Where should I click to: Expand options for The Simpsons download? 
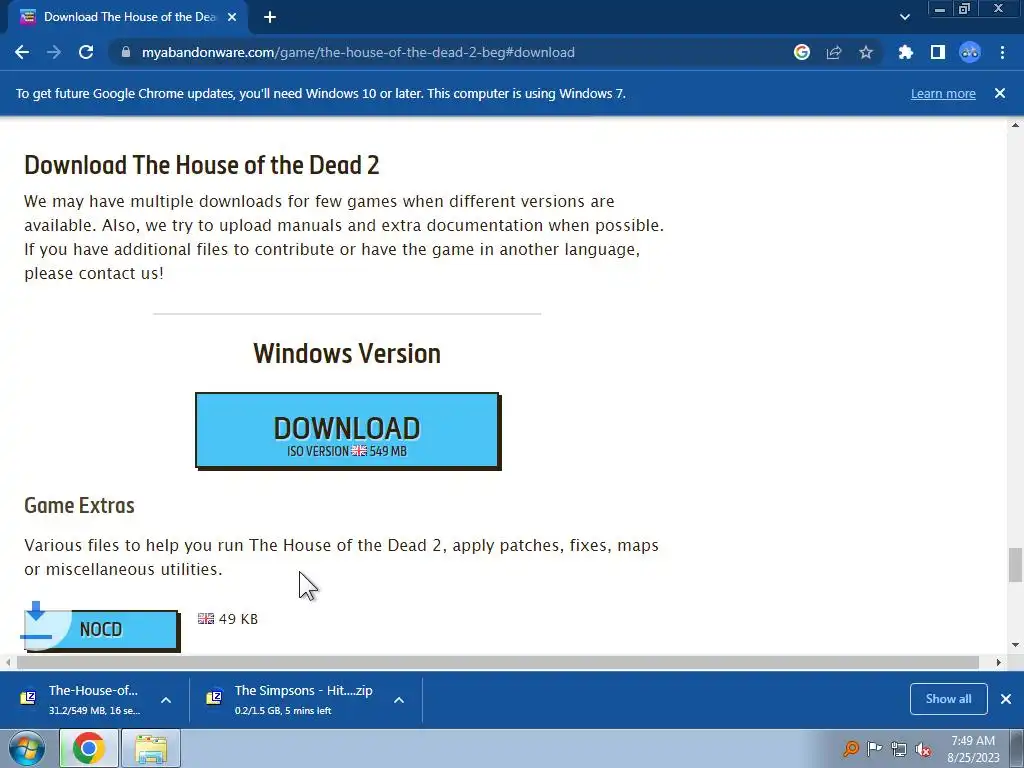coord(399,700)
